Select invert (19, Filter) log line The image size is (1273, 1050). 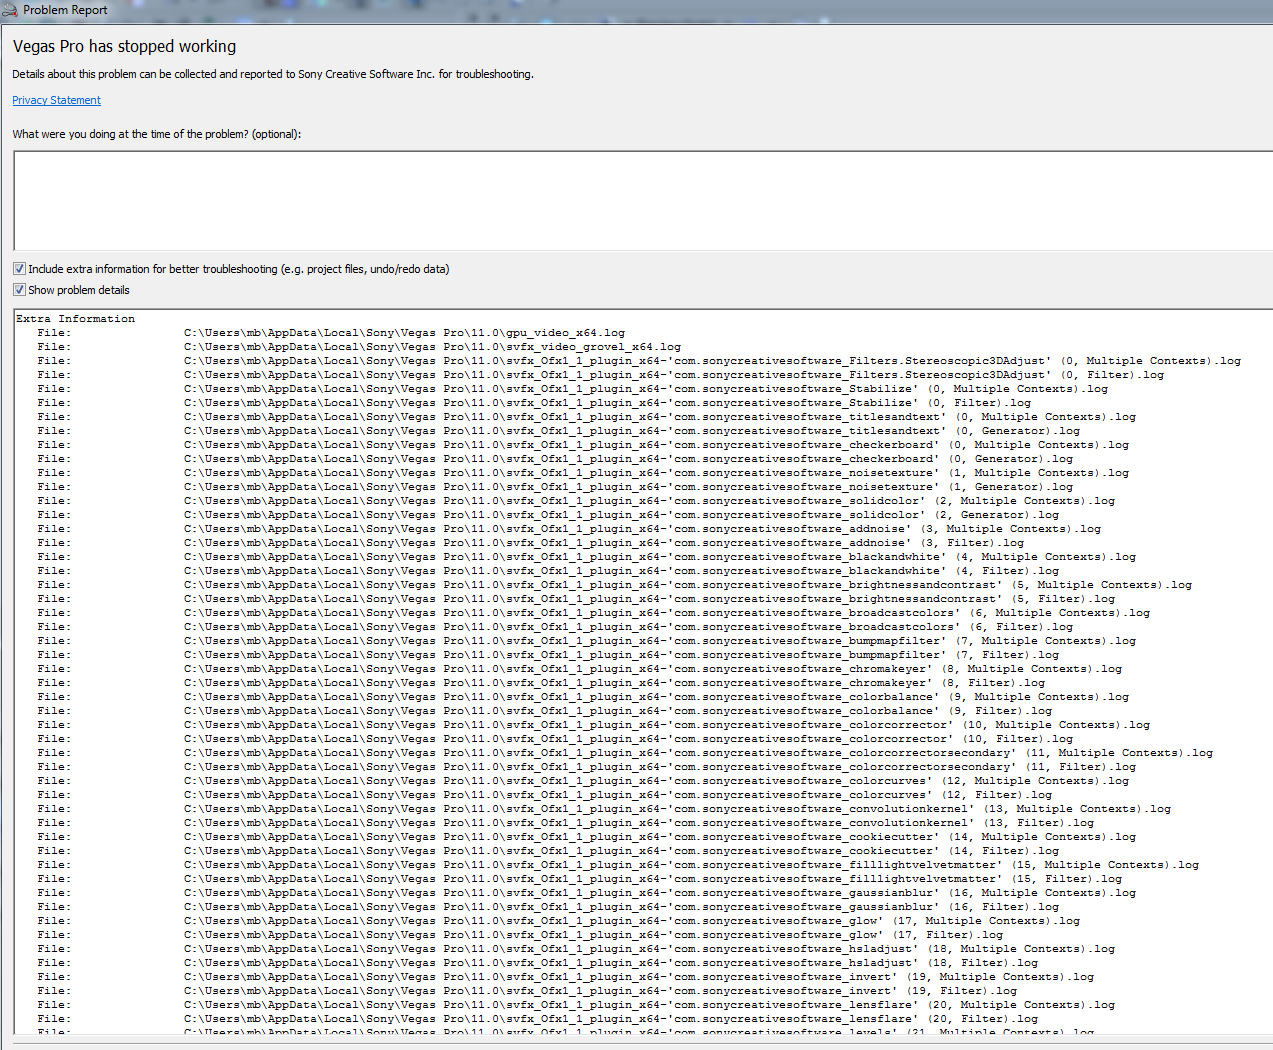click(527, 991)
